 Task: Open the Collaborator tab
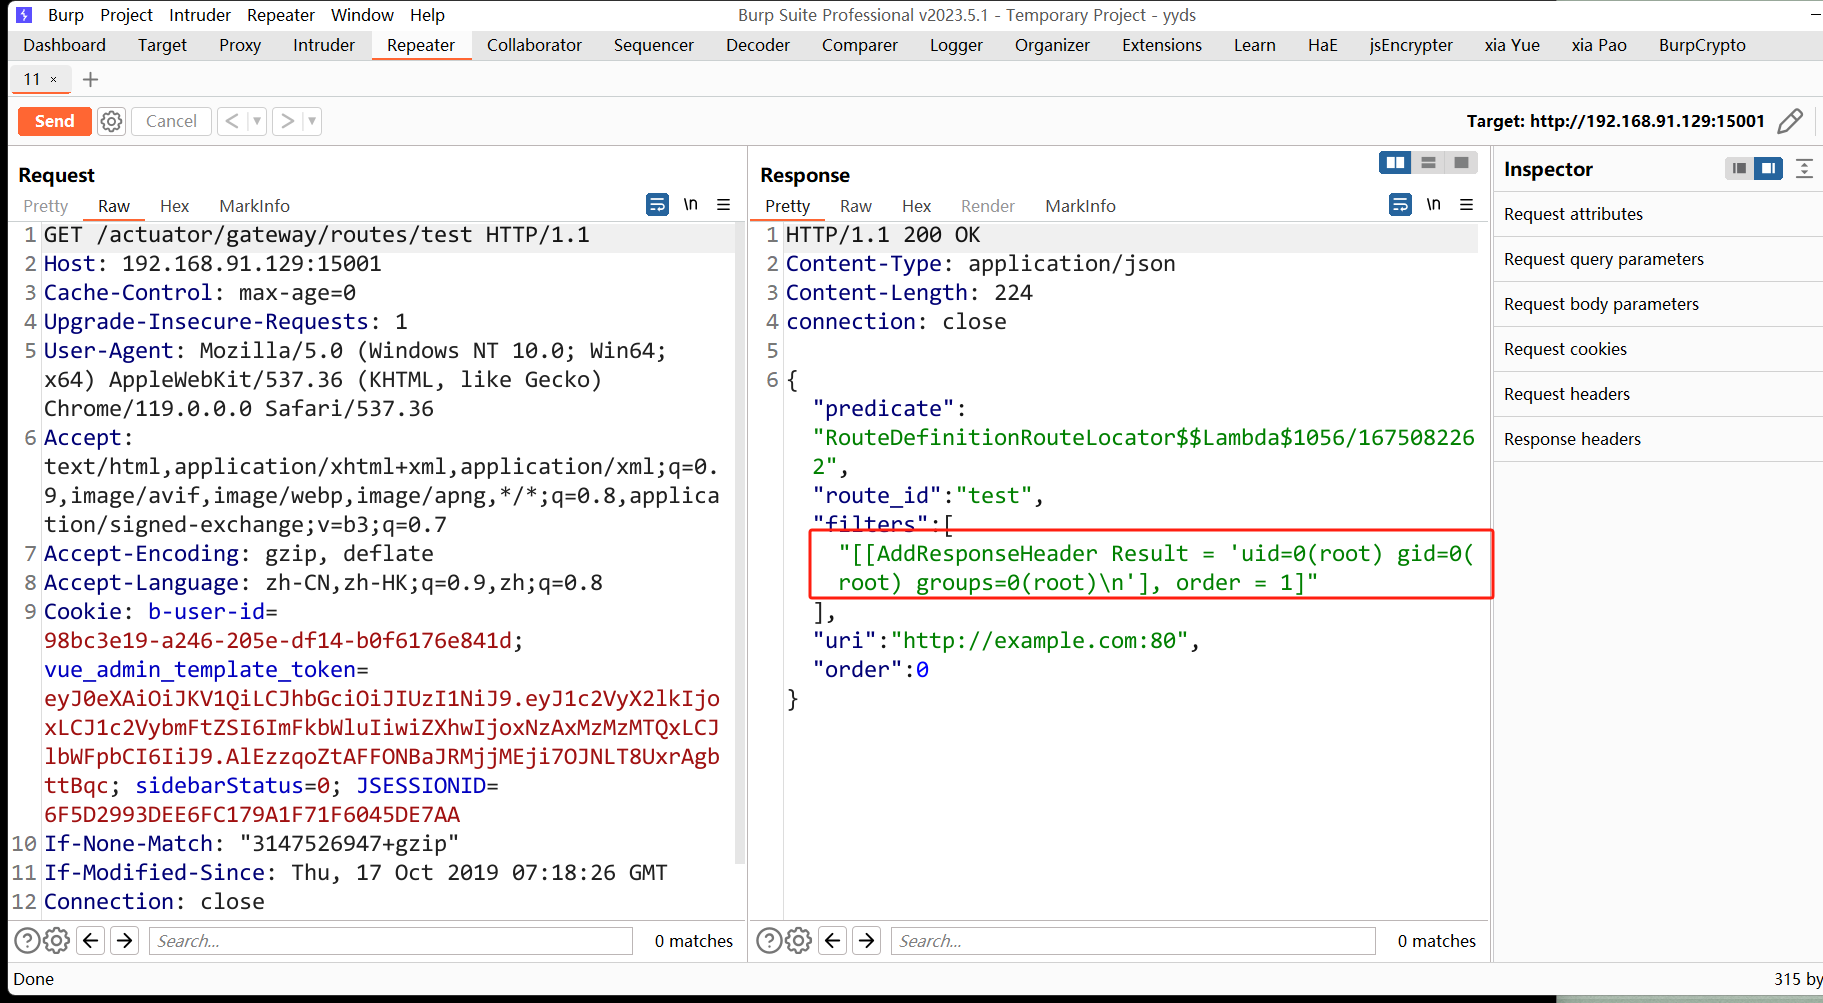(x=534, y=45)
